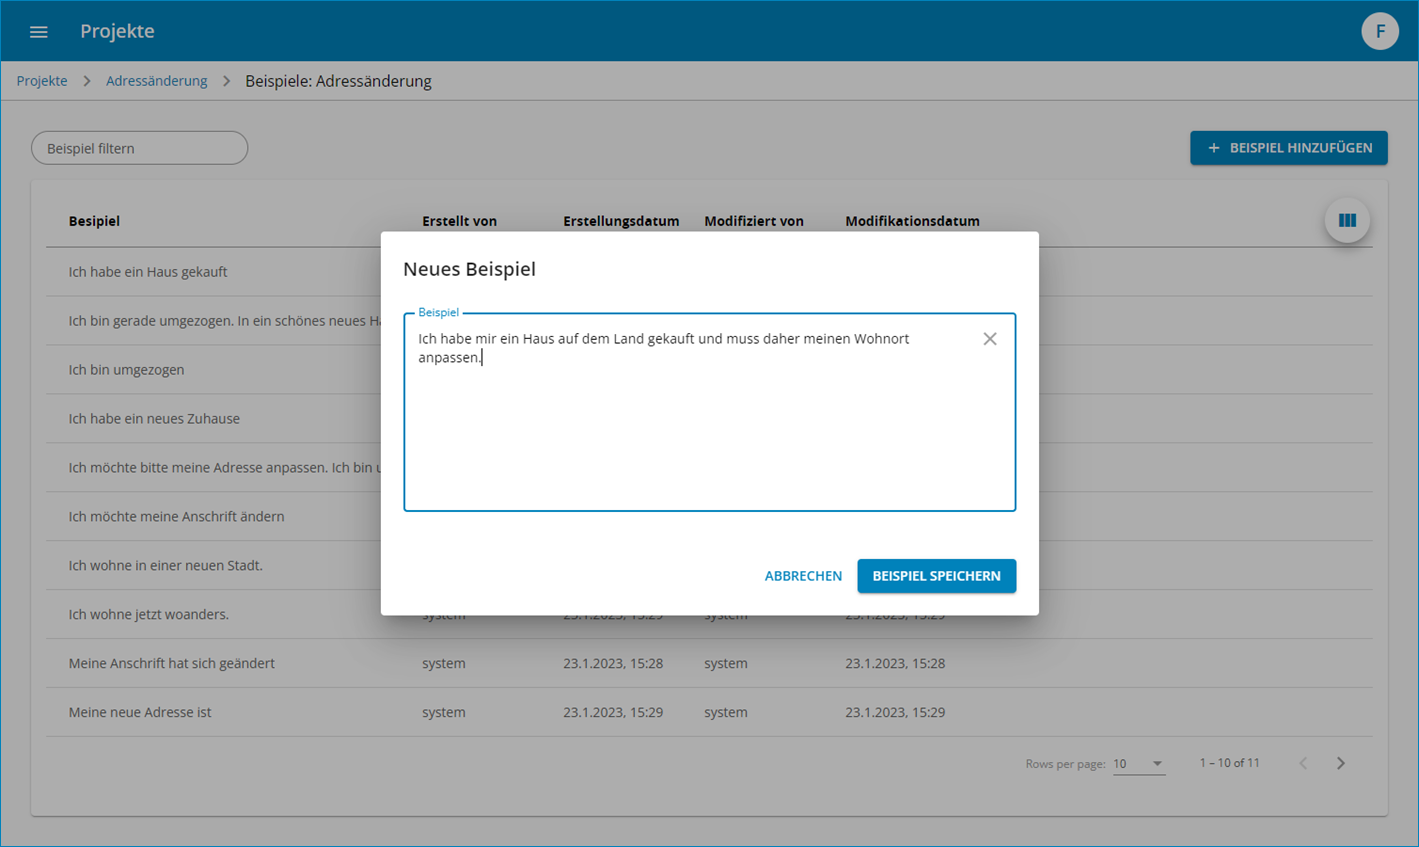Click the Projekte breadcrumb link
Screen dimensions: 1419x847
(42, 81)
